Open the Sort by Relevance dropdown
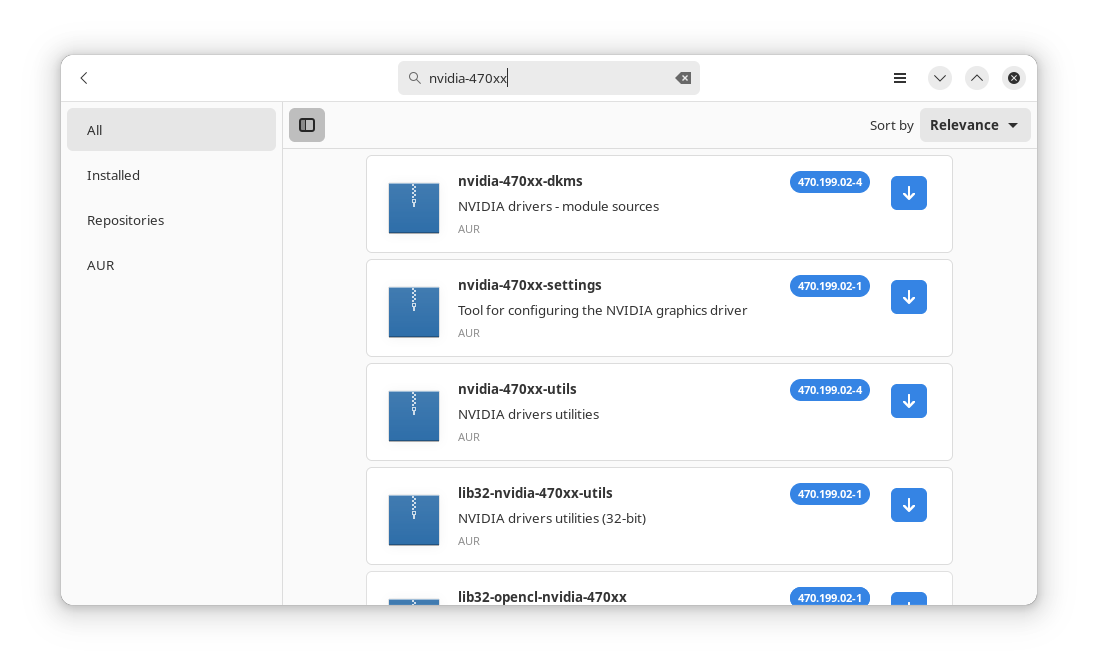The height and width of the screenshot is (672, 1098). pos(975,125)
